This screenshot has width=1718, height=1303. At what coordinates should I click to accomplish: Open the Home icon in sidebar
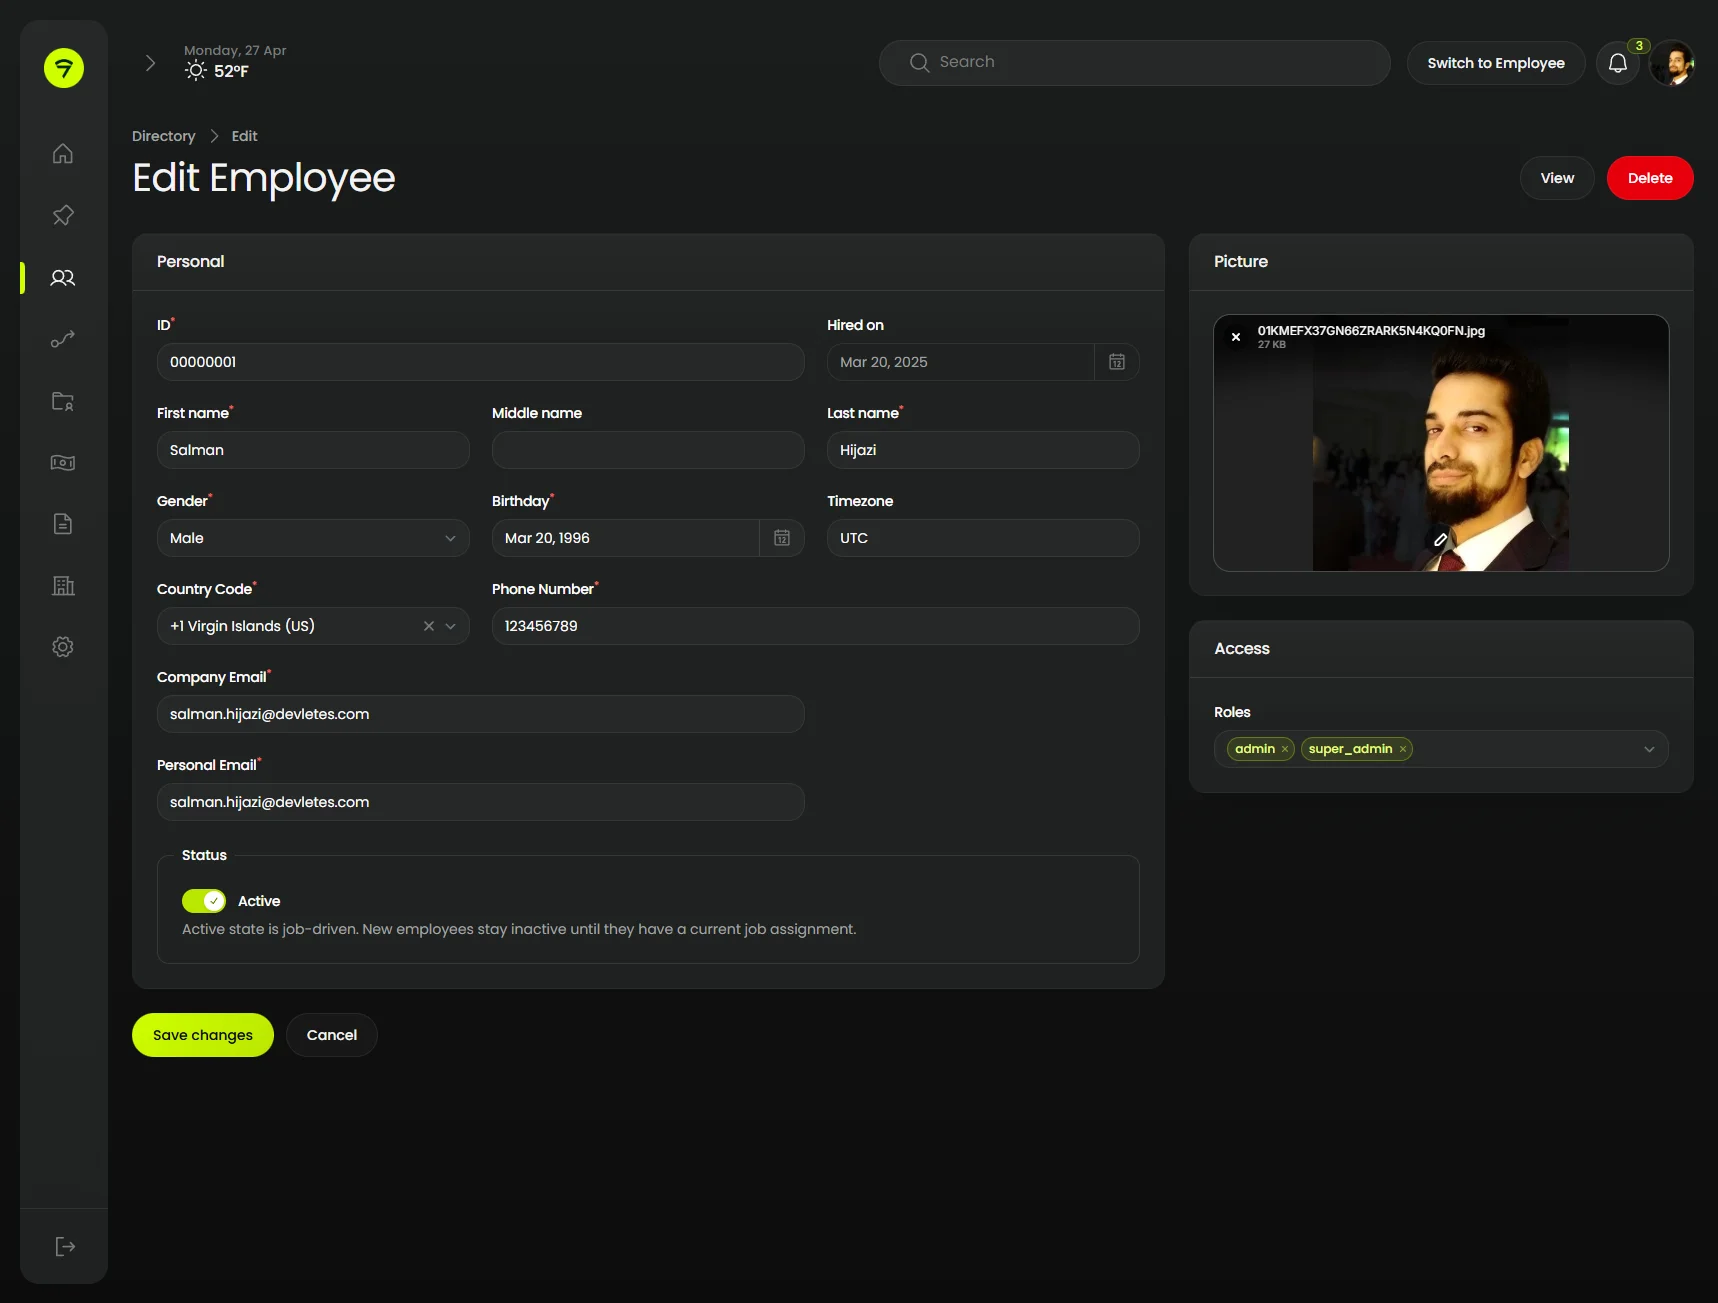pos(63,154)
